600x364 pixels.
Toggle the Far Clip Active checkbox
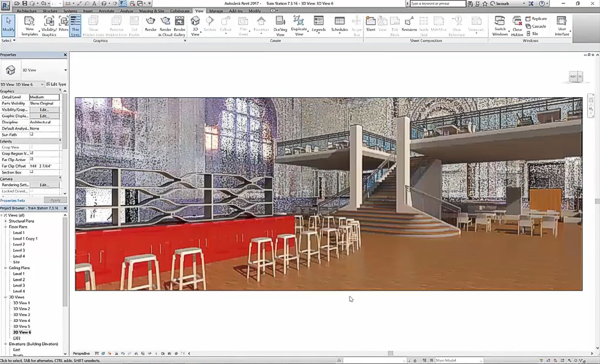32,159
